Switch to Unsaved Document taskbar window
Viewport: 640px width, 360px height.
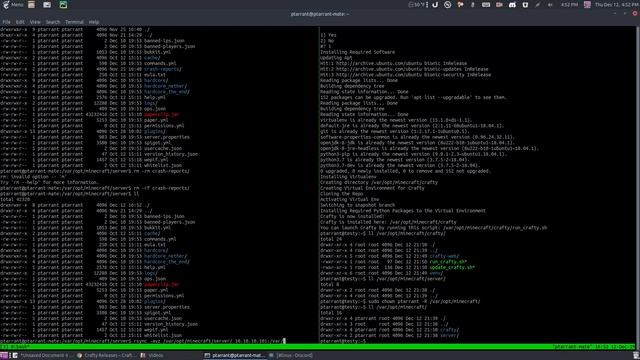(41, 356)
